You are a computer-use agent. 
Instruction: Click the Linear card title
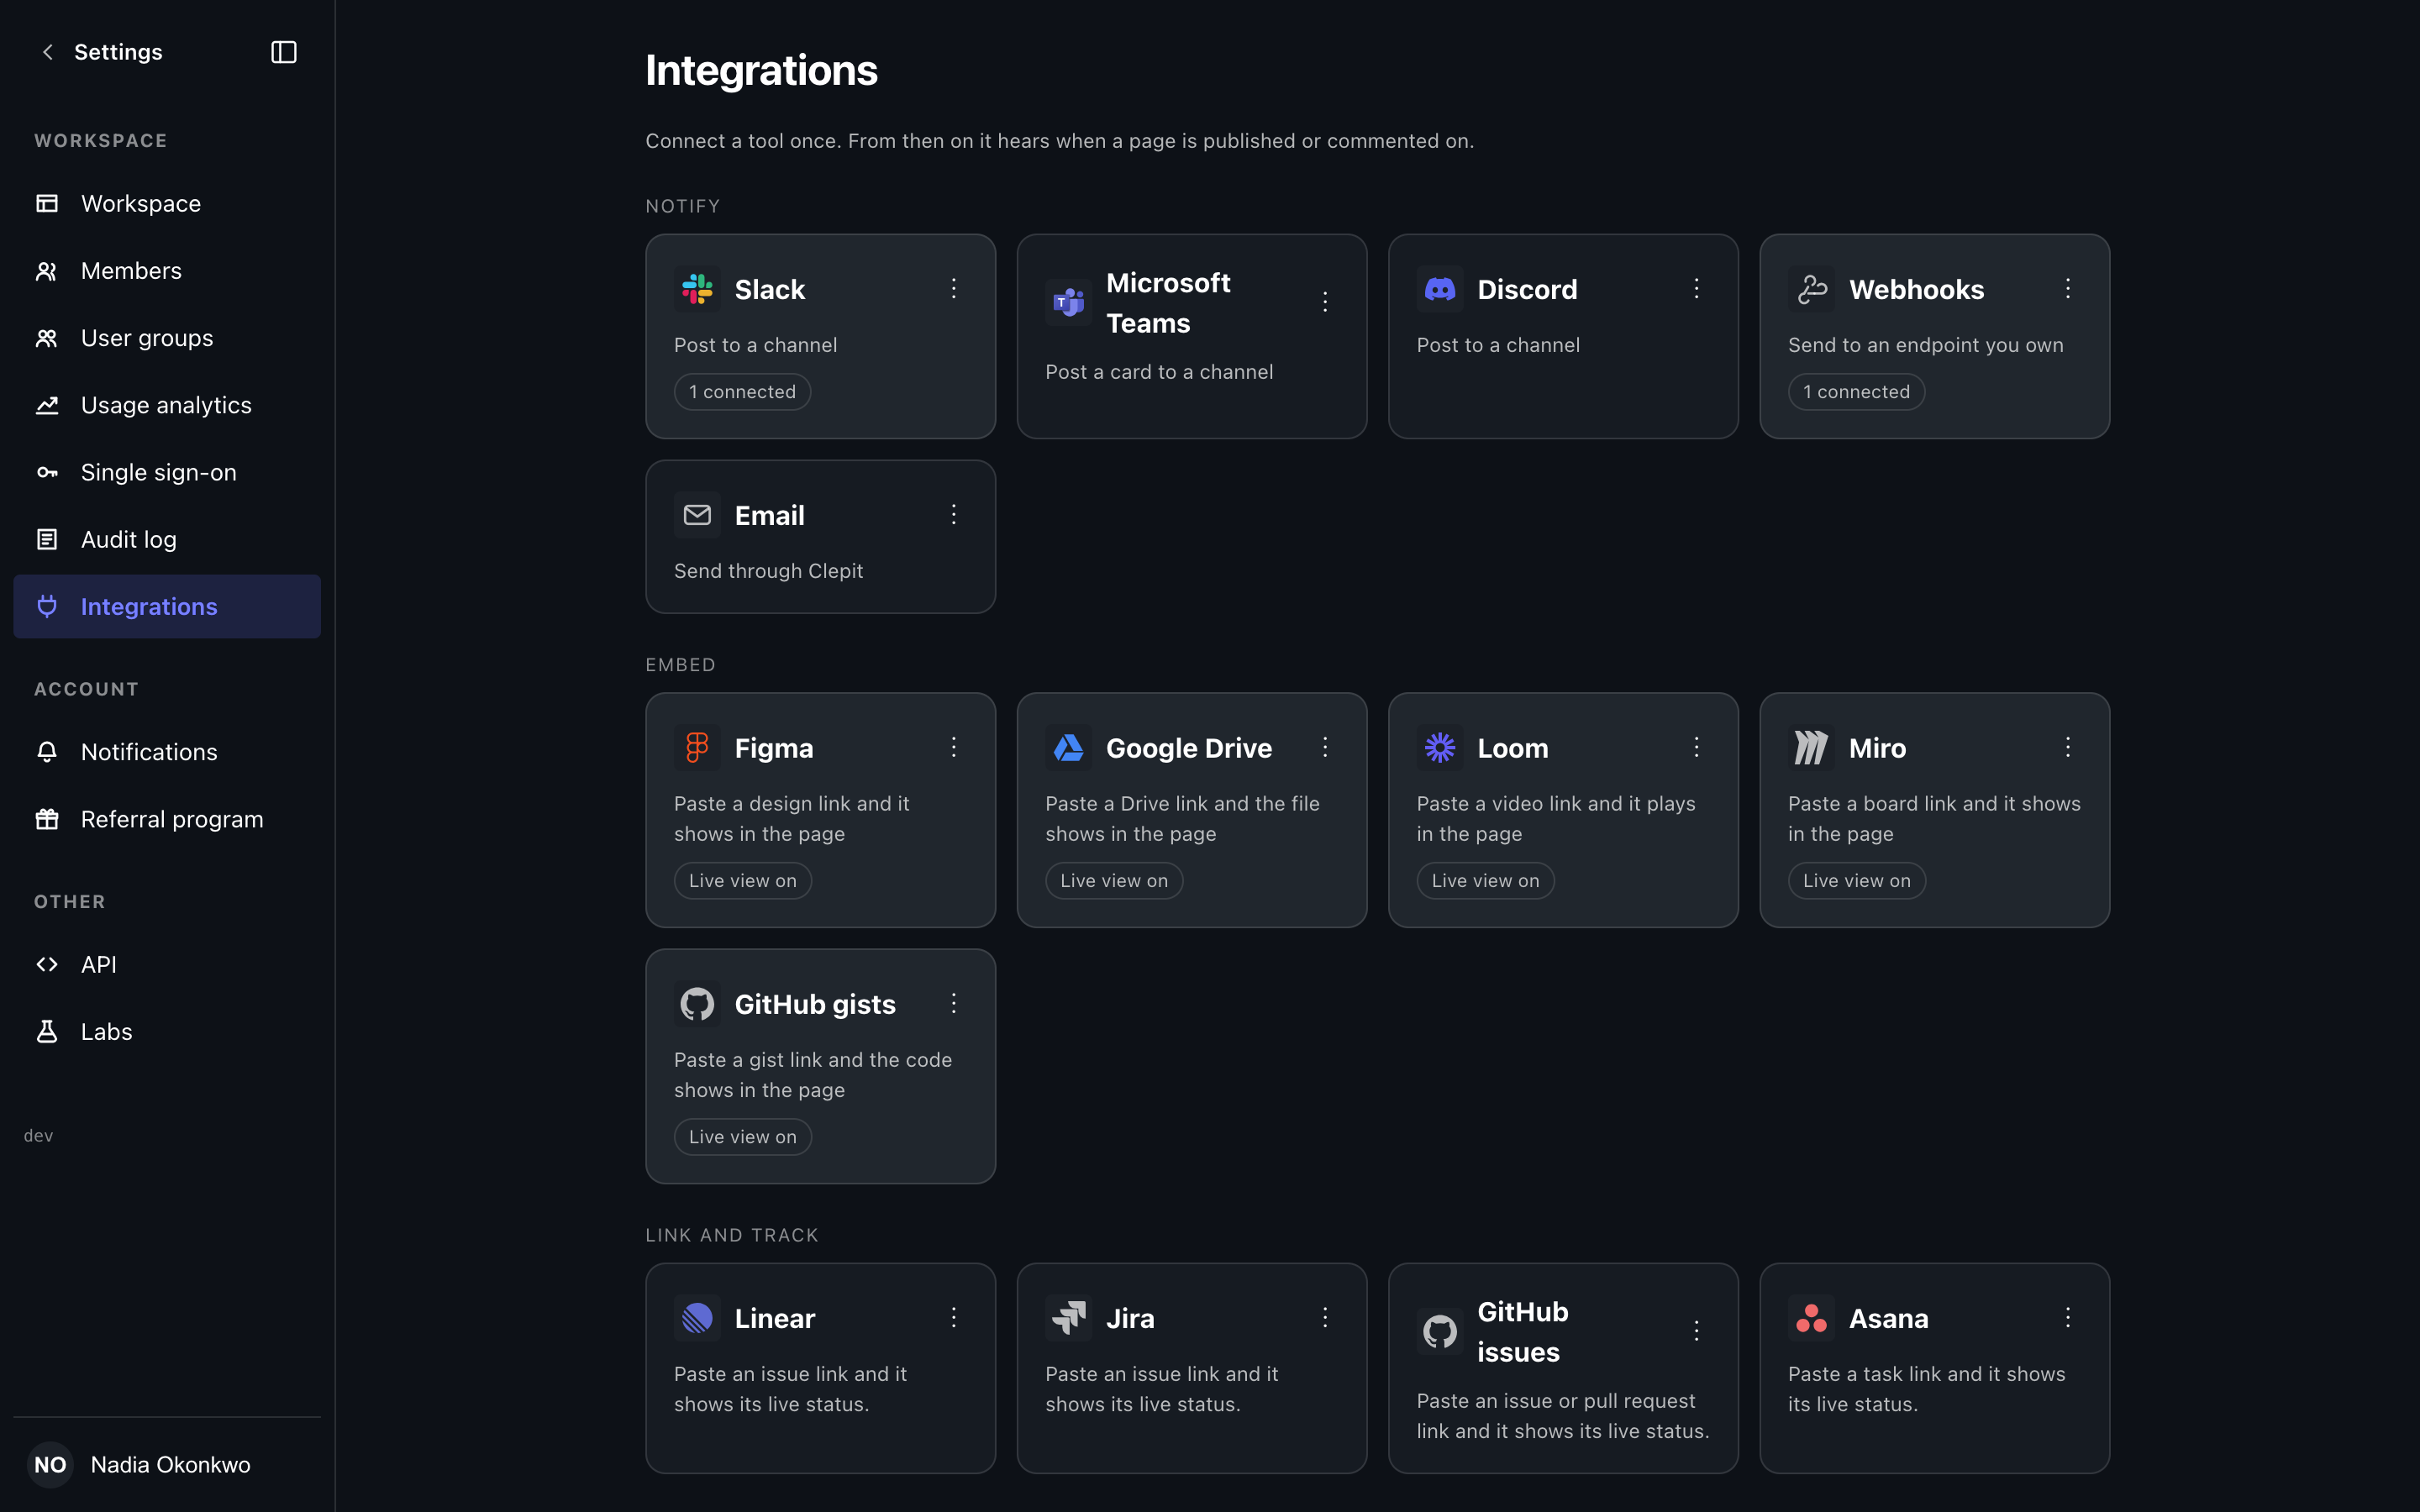[775, 1319]
